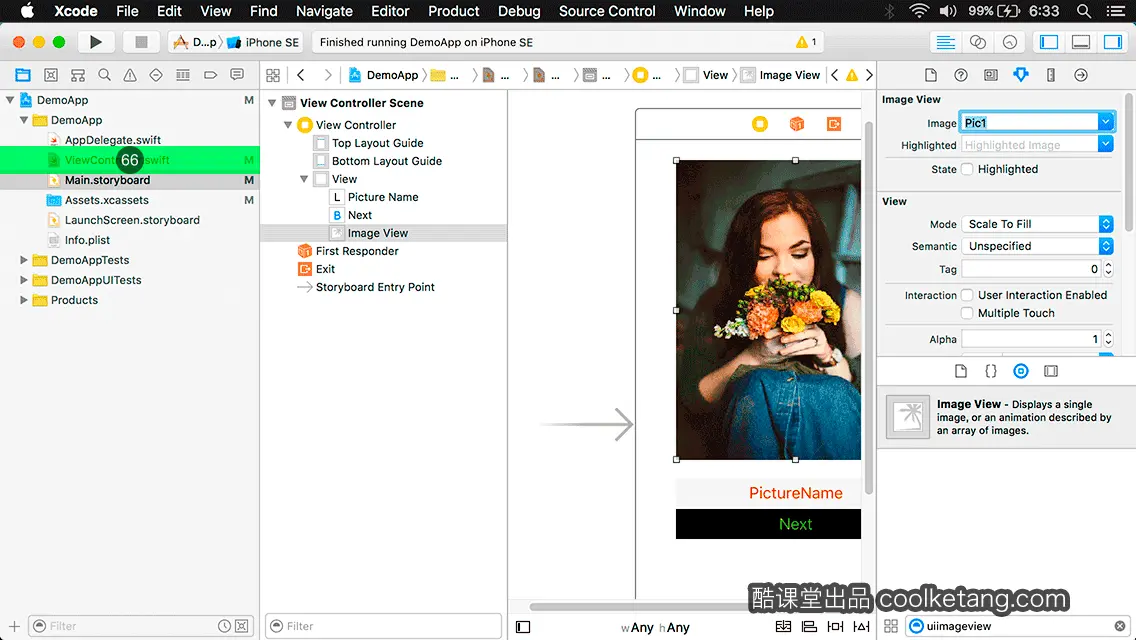Image resolution: width=1136 pixels, height=640 pixels.
Task: Open the Align constraints menu
Action: [809, 626]
